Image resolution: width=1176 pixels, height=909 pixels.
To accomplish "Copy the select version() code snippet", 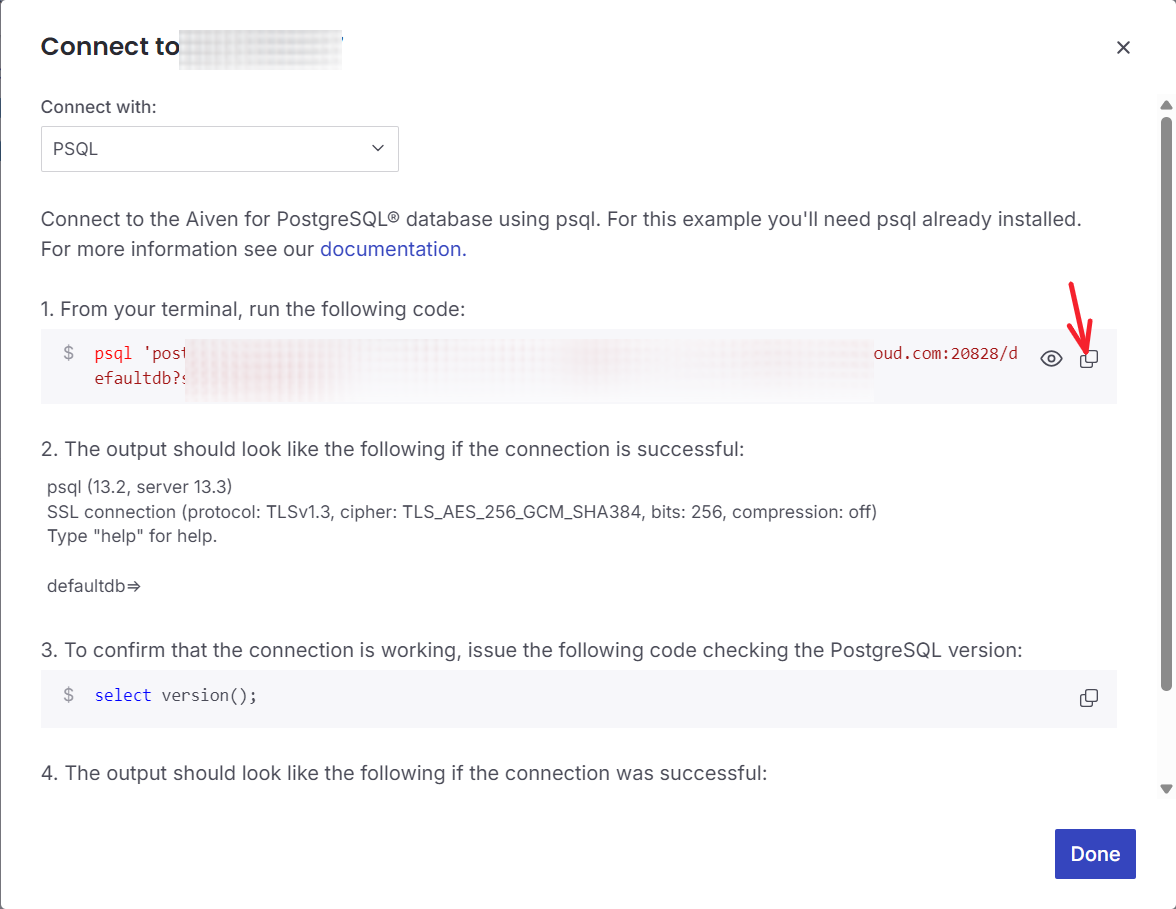I will click(x=1088, y=698).
